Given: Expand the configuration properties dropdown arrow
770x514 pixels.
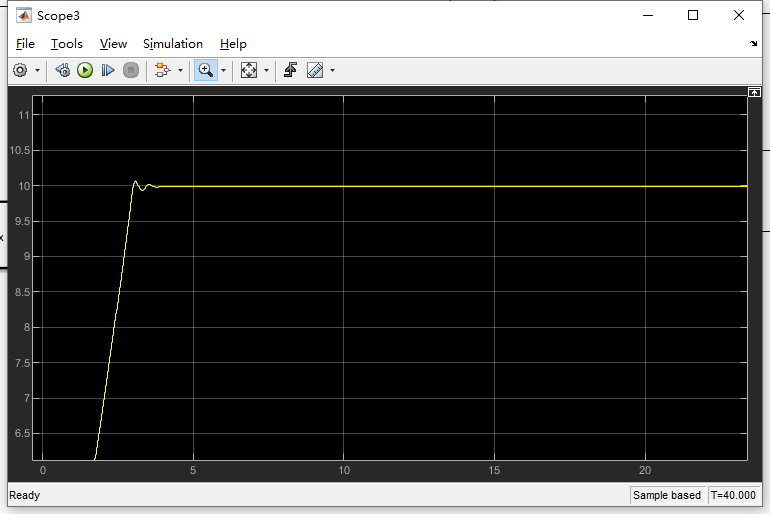Looking at the screenshot, I should pyautogui.click(x=37, y=71).
